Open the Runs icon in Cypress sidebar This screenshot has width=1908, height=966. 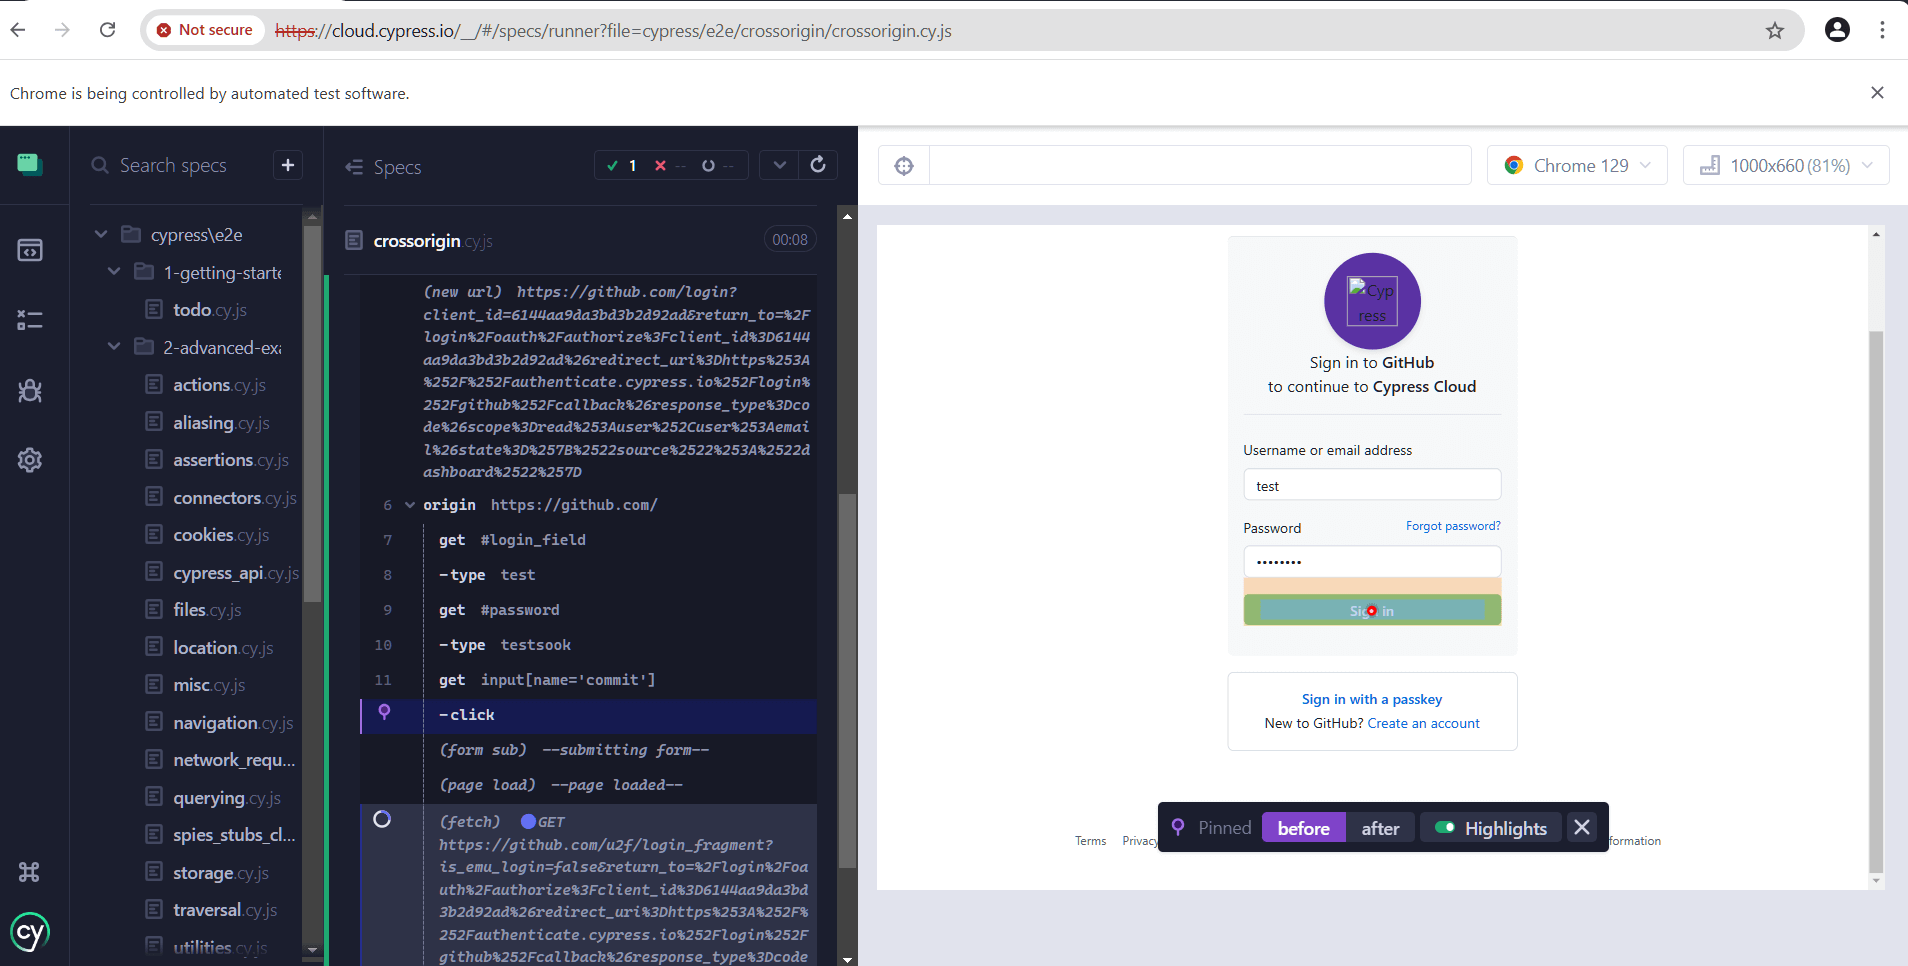point(30,320)
